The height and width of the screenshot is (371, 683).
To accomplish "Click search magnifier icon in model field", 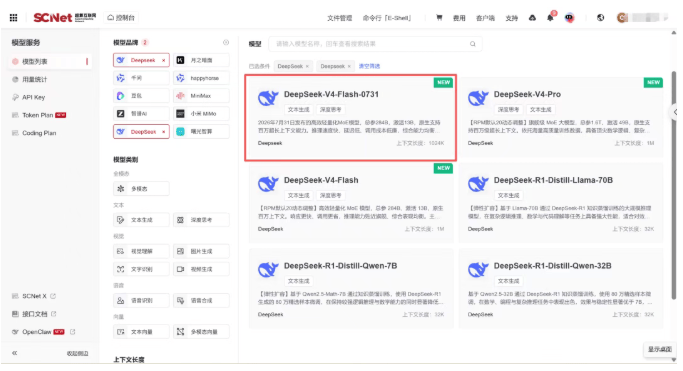I will point(473,44).
